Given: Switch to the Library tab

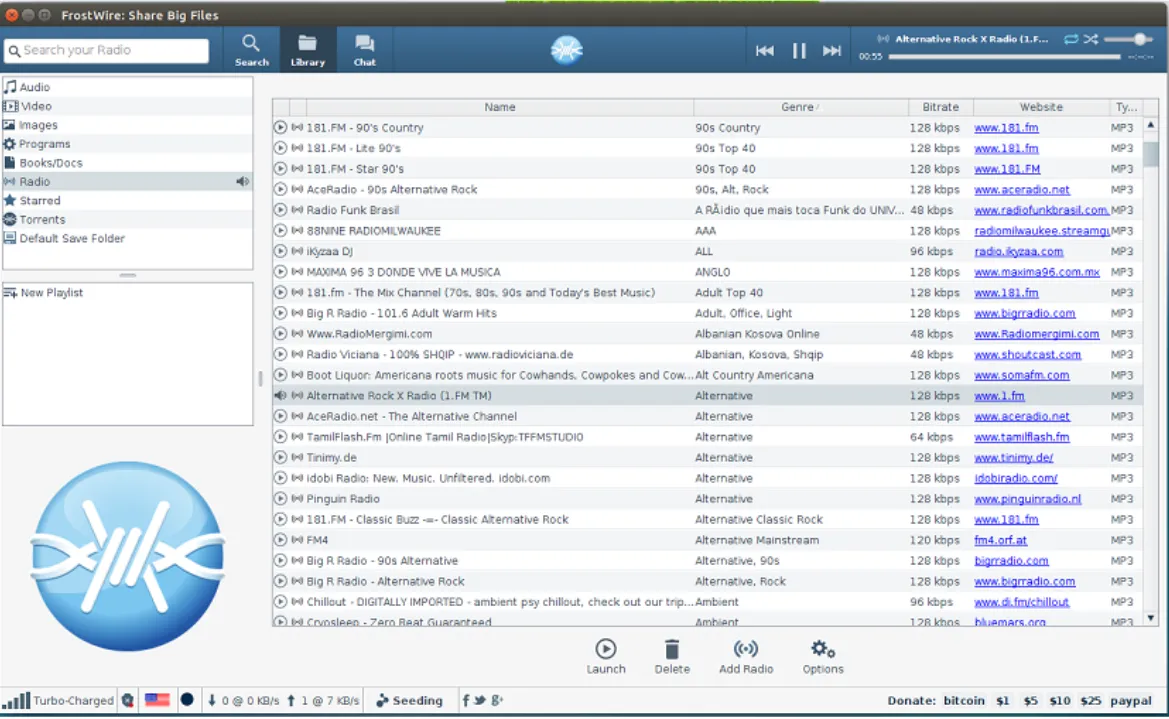Looking at the screenshot, I should 307,49.
